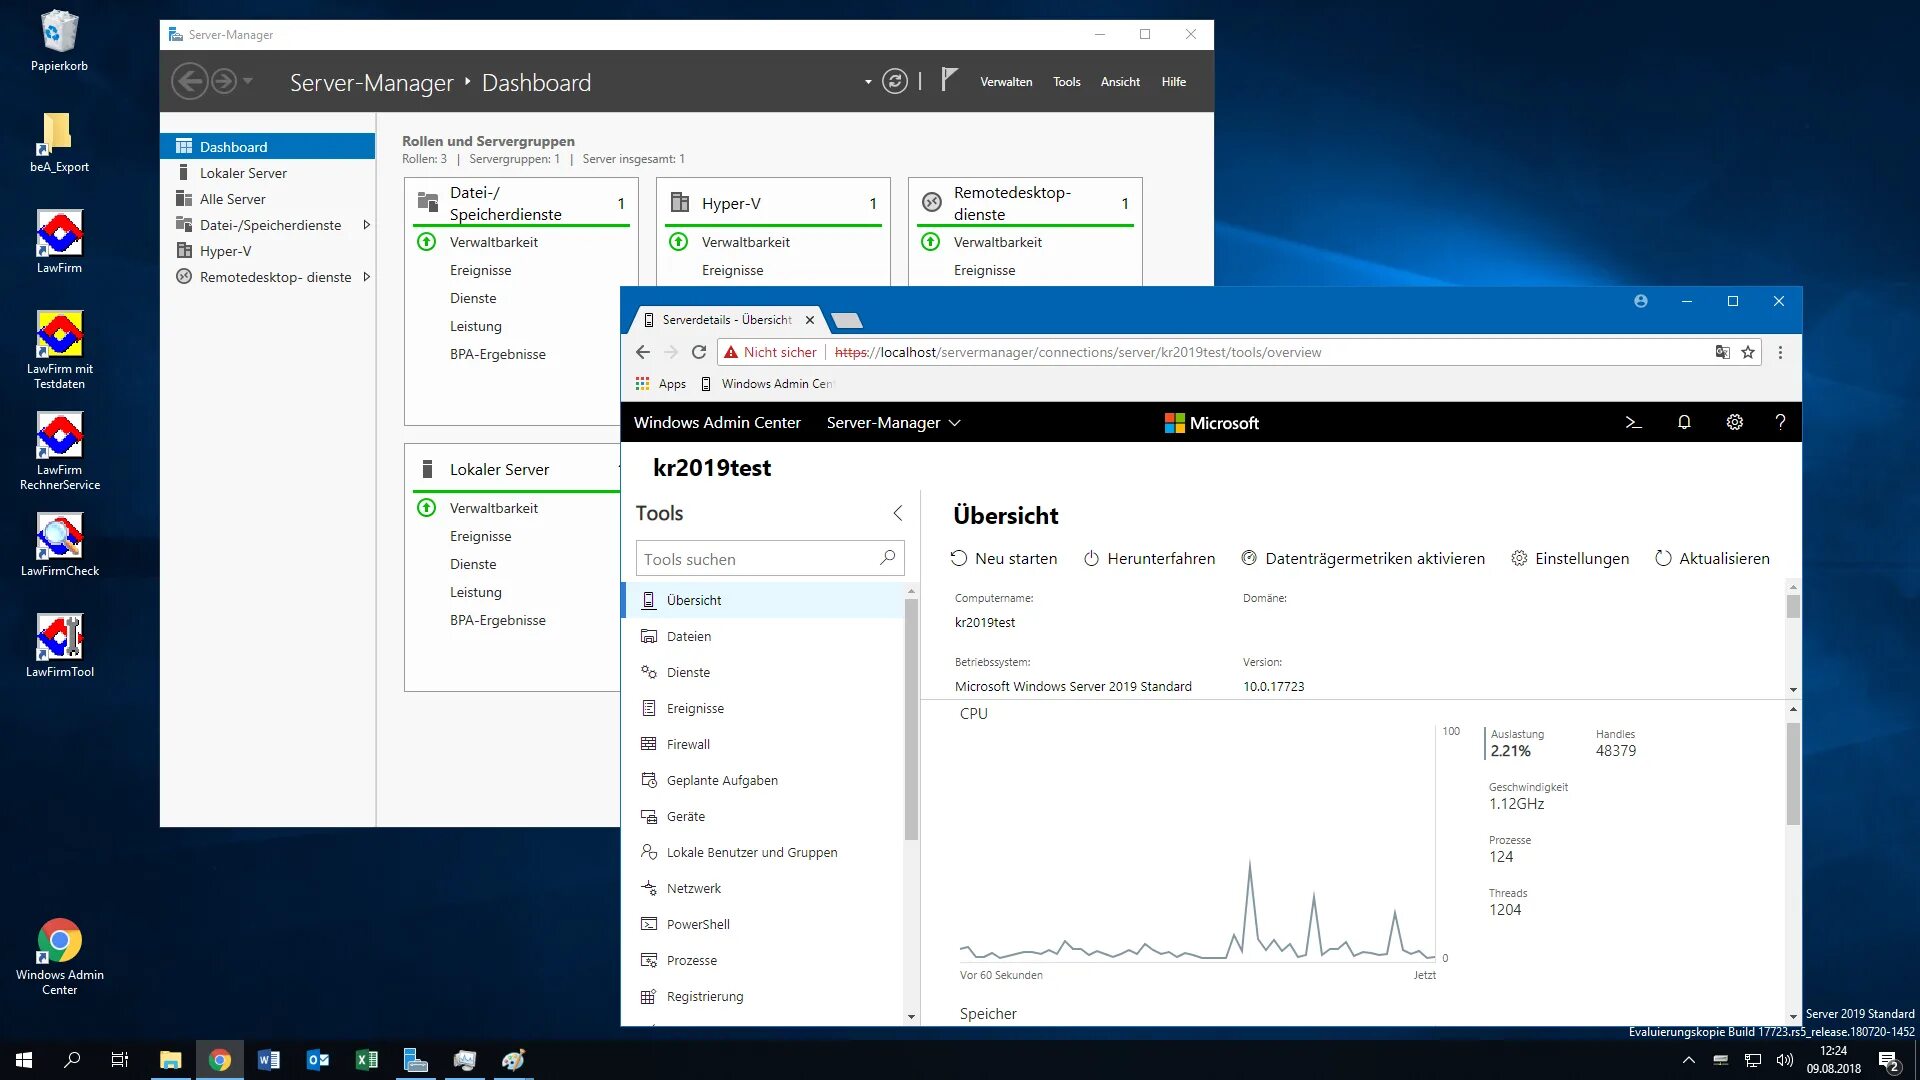Open Outlook from the taskbar
This screenshot has height=1080, width=1920.
tap(318, 1060)
